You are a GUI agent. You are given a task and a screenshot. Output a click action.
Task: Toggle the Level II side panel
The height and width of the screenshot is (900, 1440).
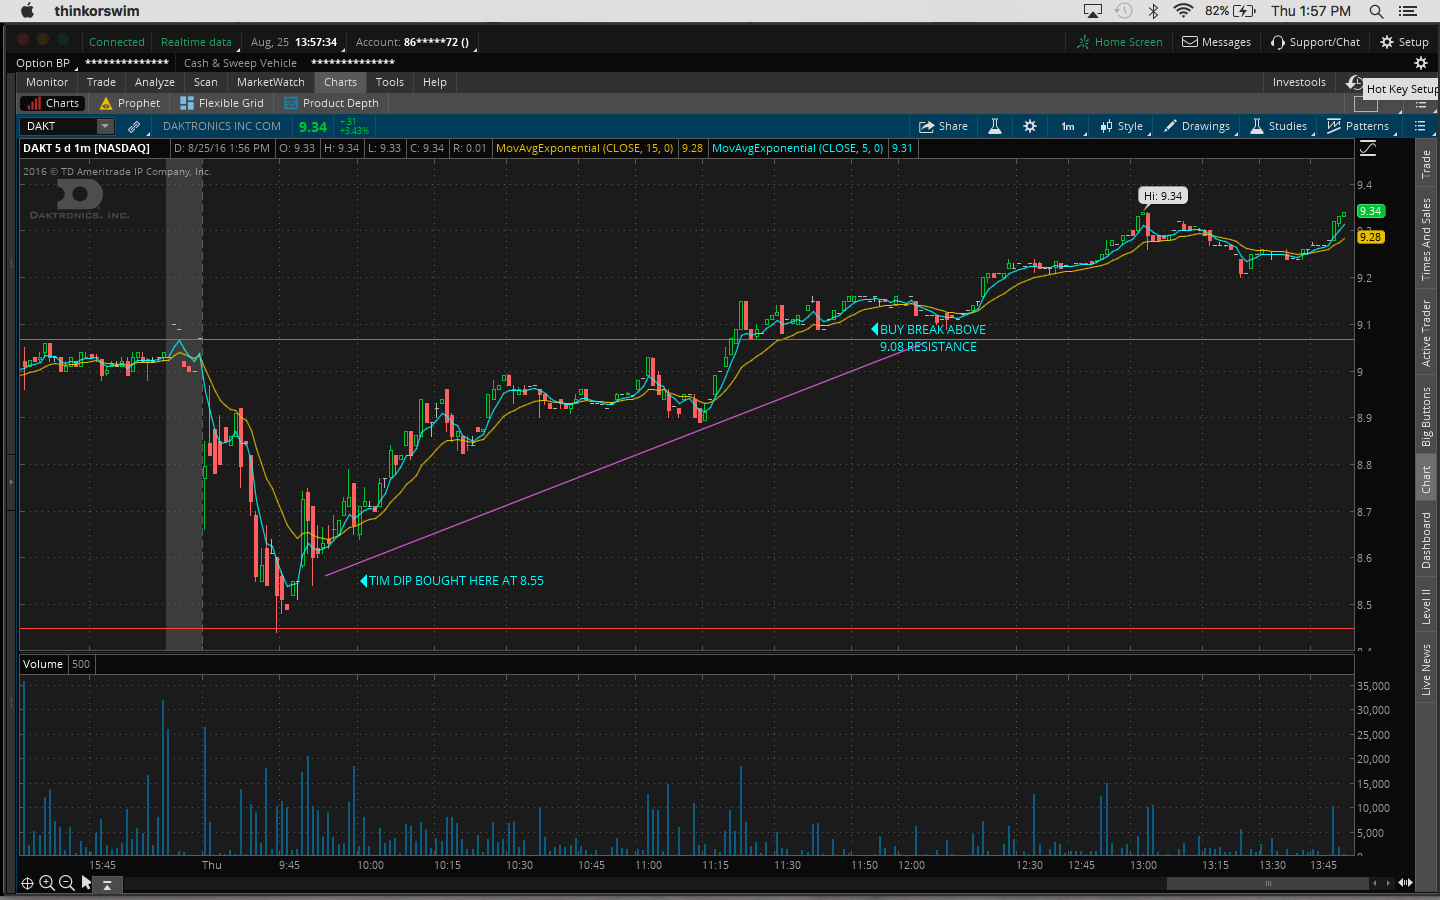[x=1427, y=606]
